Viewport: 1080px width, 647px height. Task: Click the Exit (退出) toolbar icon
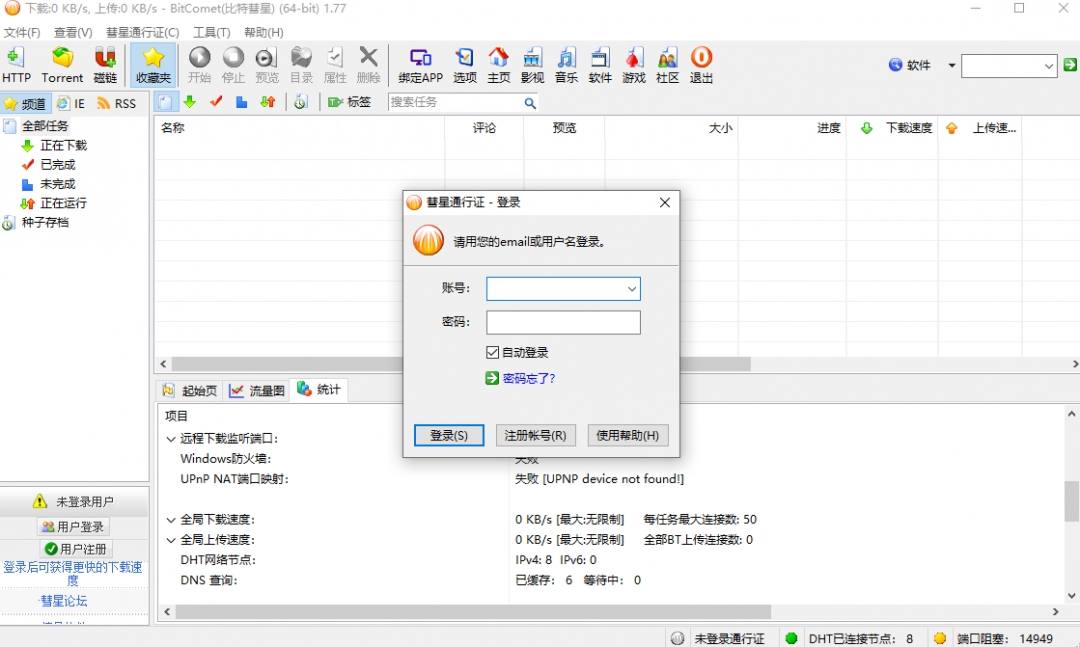(x=701, y=65)
